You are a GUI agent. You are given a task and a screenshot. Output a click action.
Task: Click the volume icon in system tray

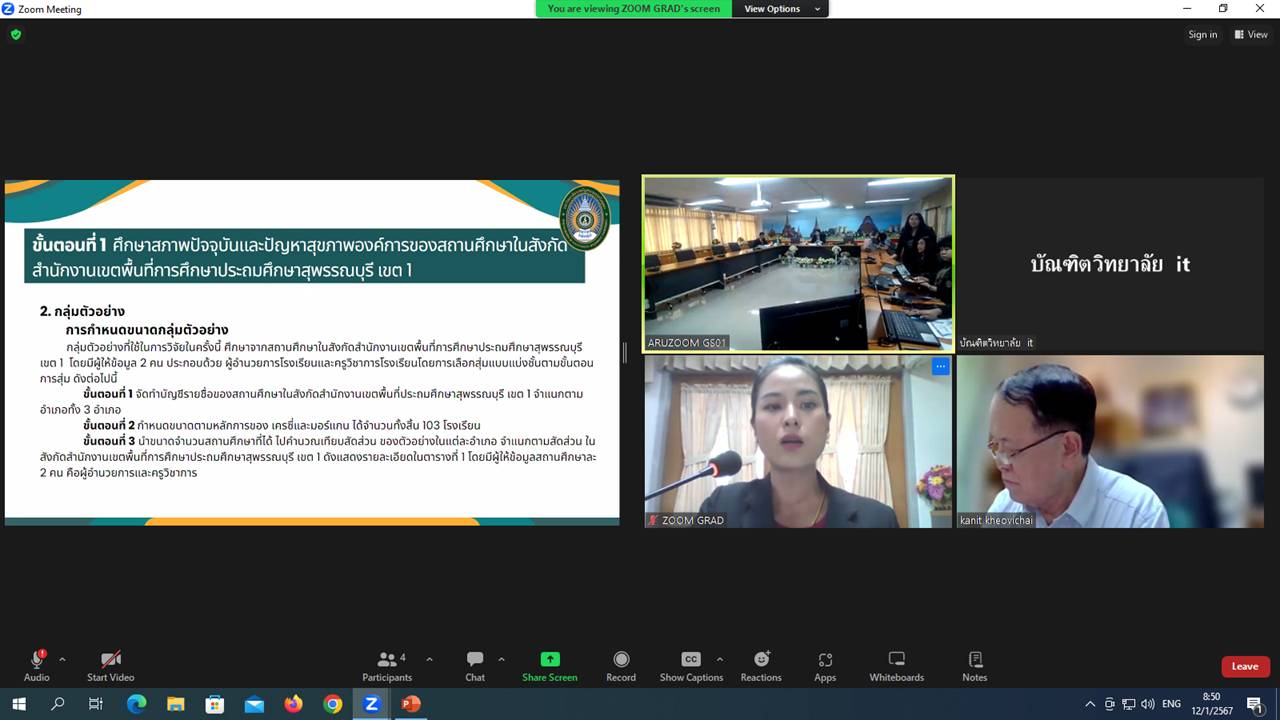[x=1147, y=704]
